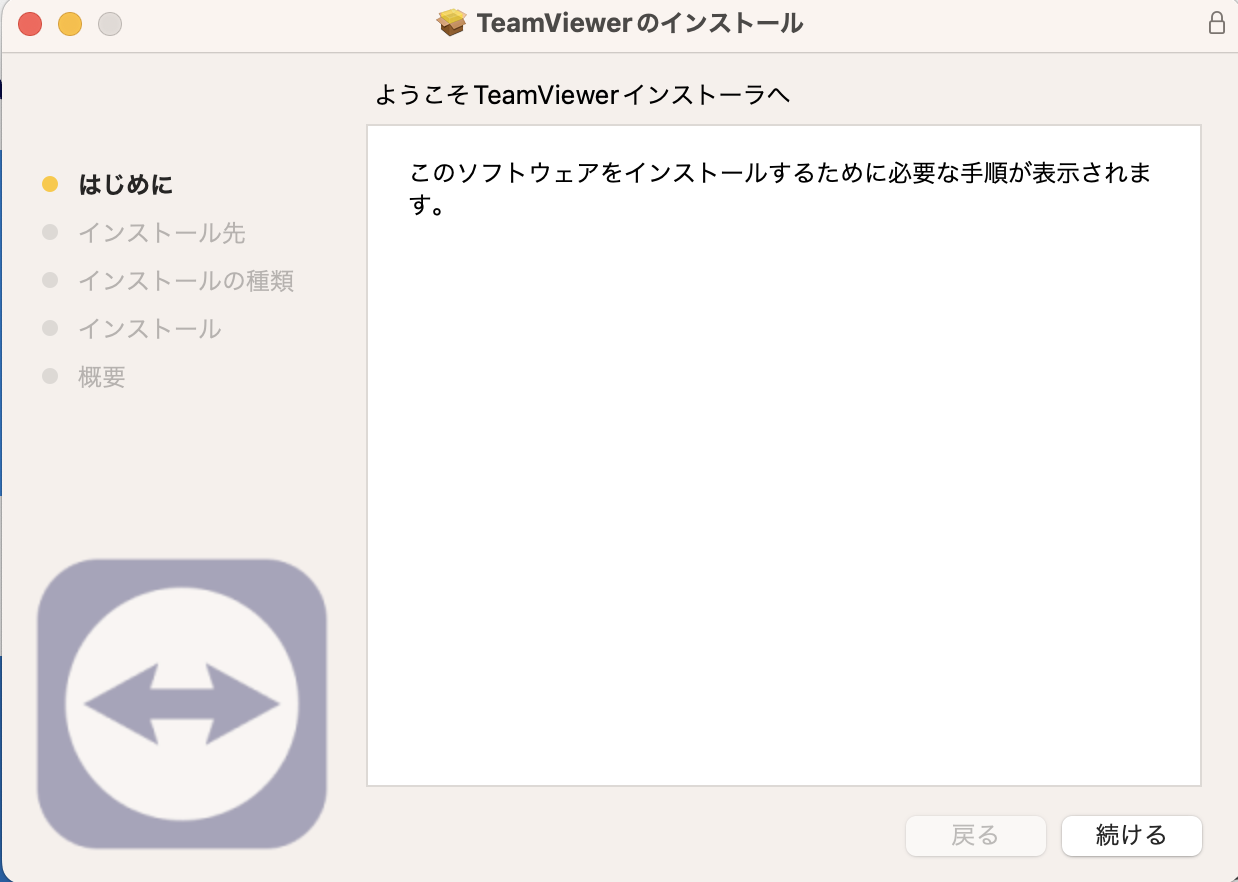1238x882 pixels.
Task: Click the package icon beside the window title
Action: pos(453,23)
